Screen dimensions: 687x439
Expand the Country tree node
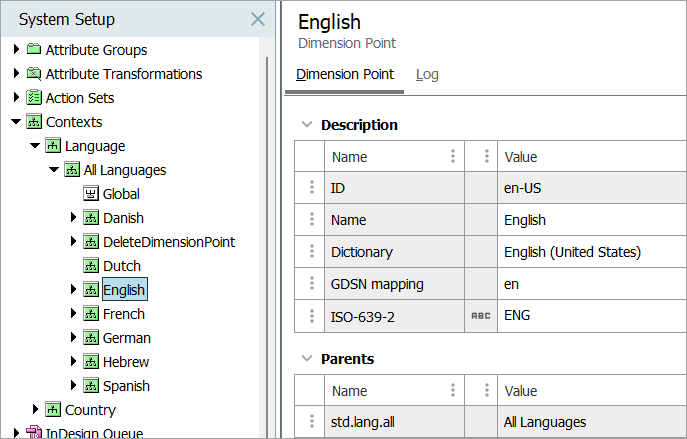click(x=35, y=410)
